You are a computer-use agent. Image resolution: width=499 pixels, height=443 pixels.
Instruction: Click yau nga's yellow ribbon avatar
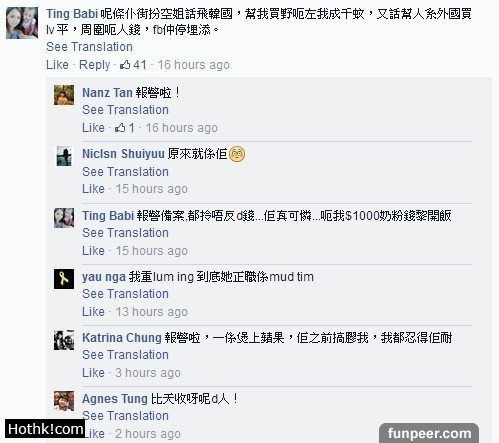64,279
